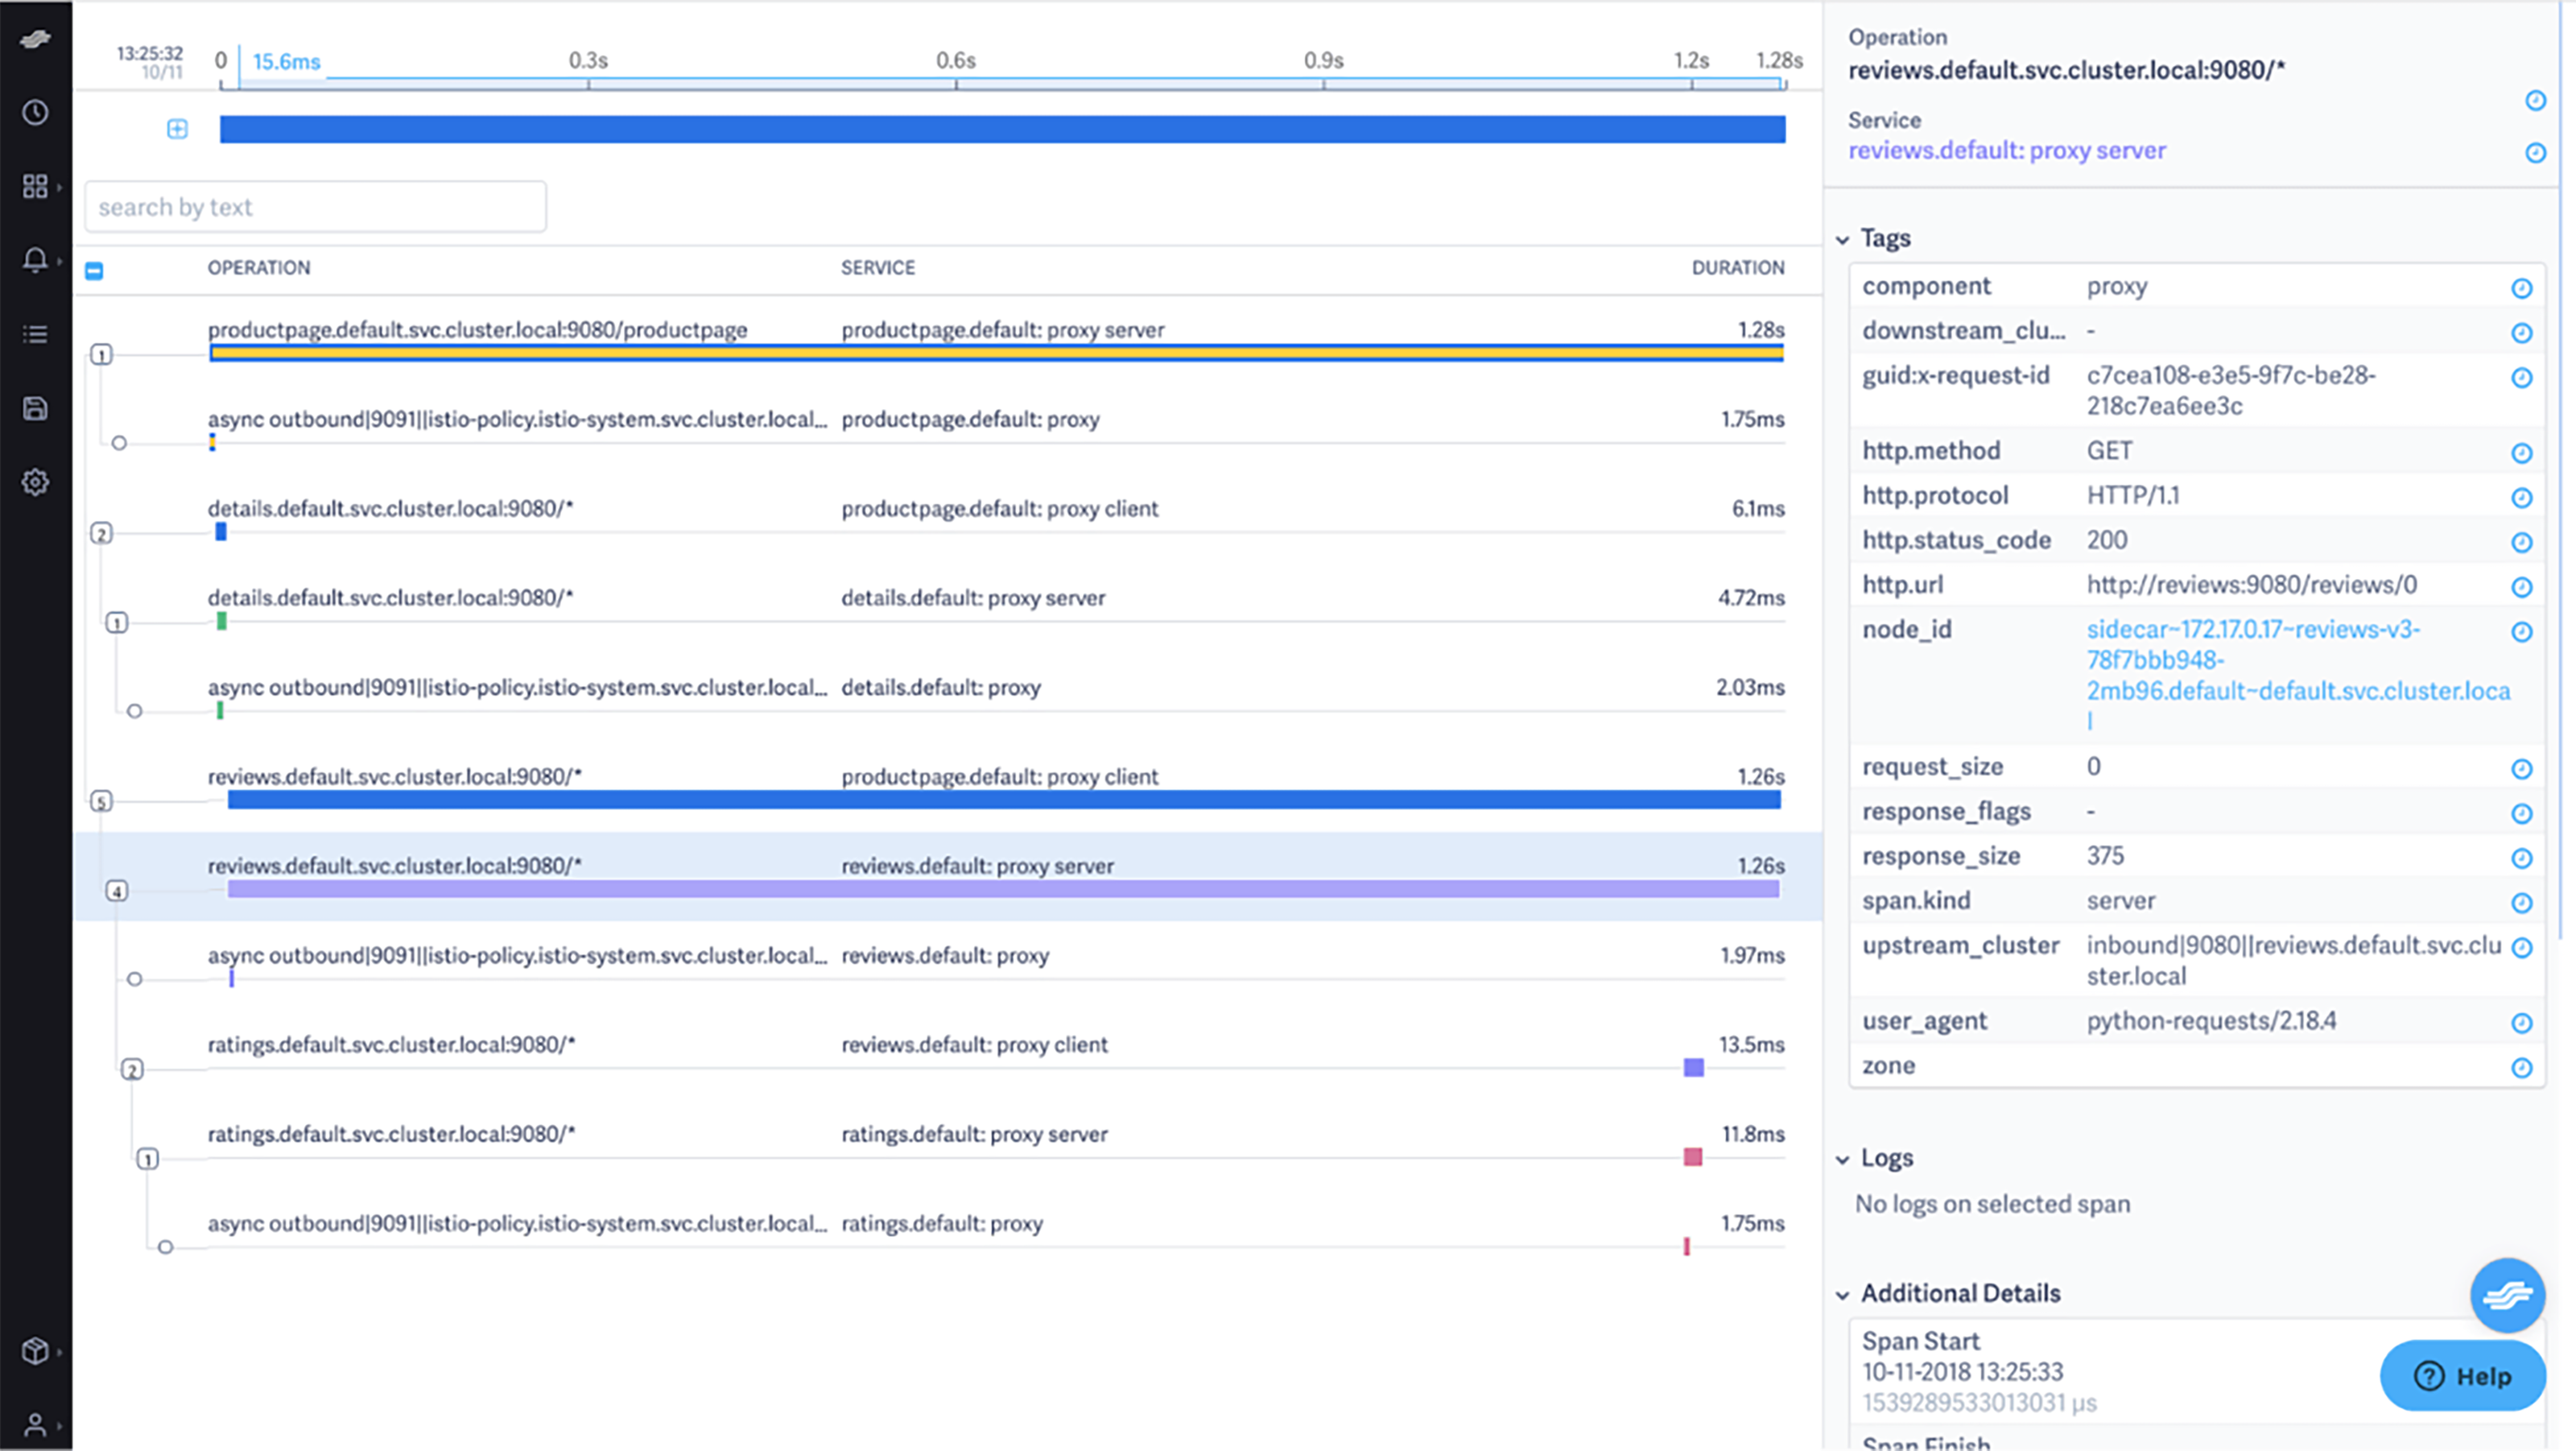
Task: Select the ratings.default: proxy server span row
Action: pos(973,1135)
